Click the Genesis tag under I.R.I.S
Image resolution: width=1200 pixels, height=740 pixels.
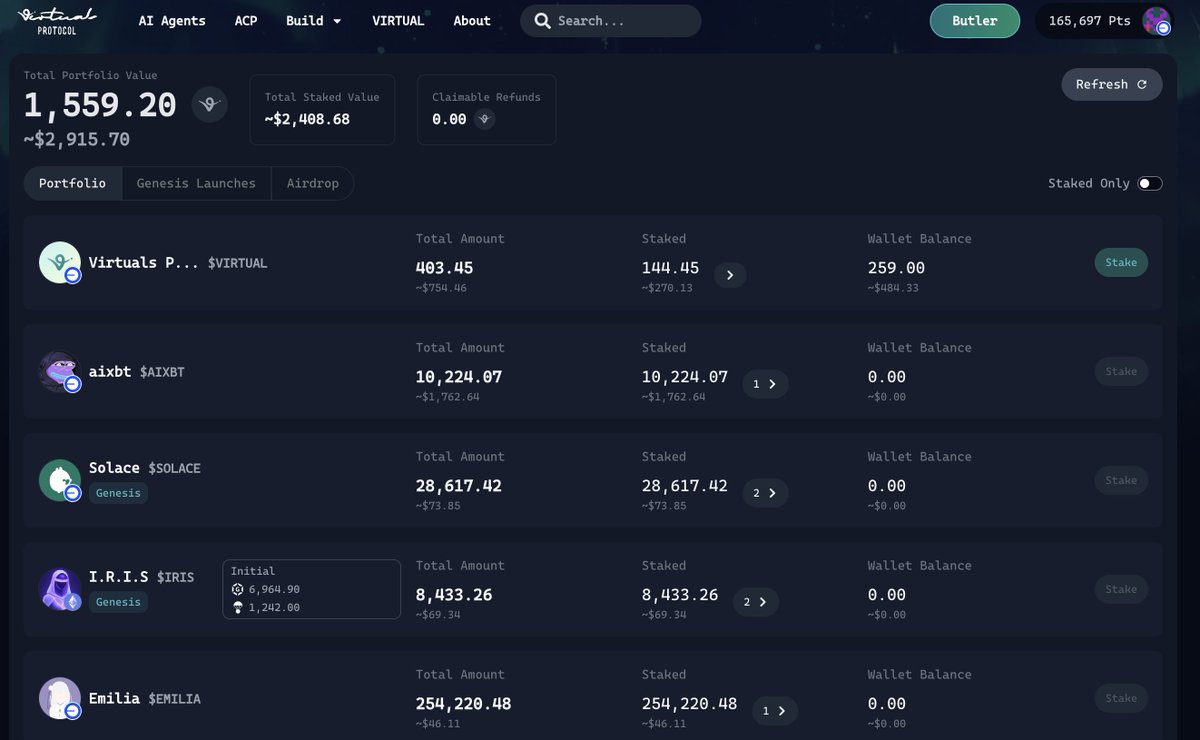click(x=118, y=602)
